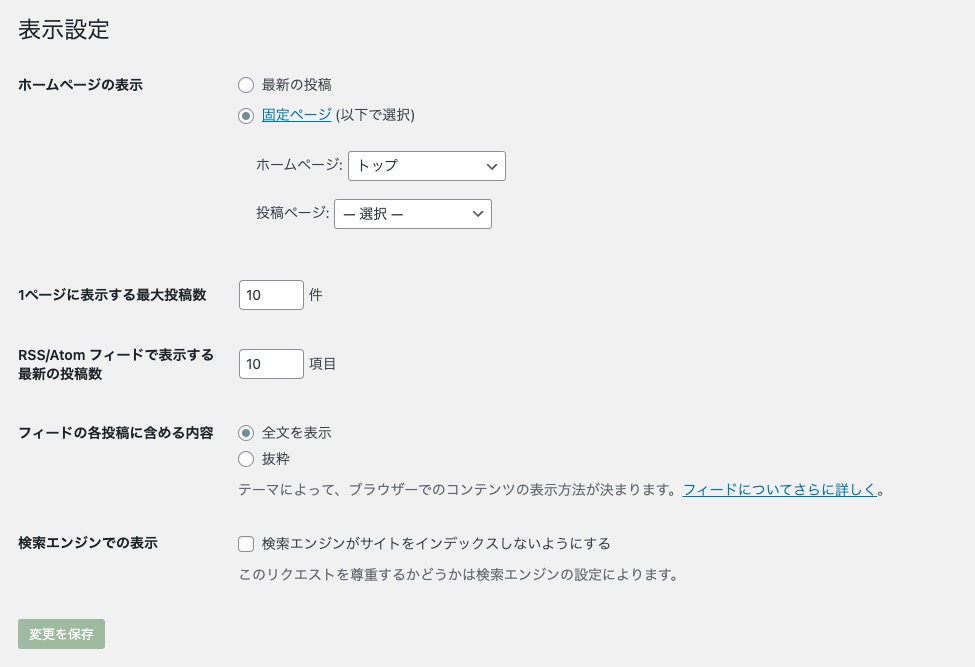Open the 投稿ページ dropdown showing 選択
975x667 pixels.
click(412, 214)
